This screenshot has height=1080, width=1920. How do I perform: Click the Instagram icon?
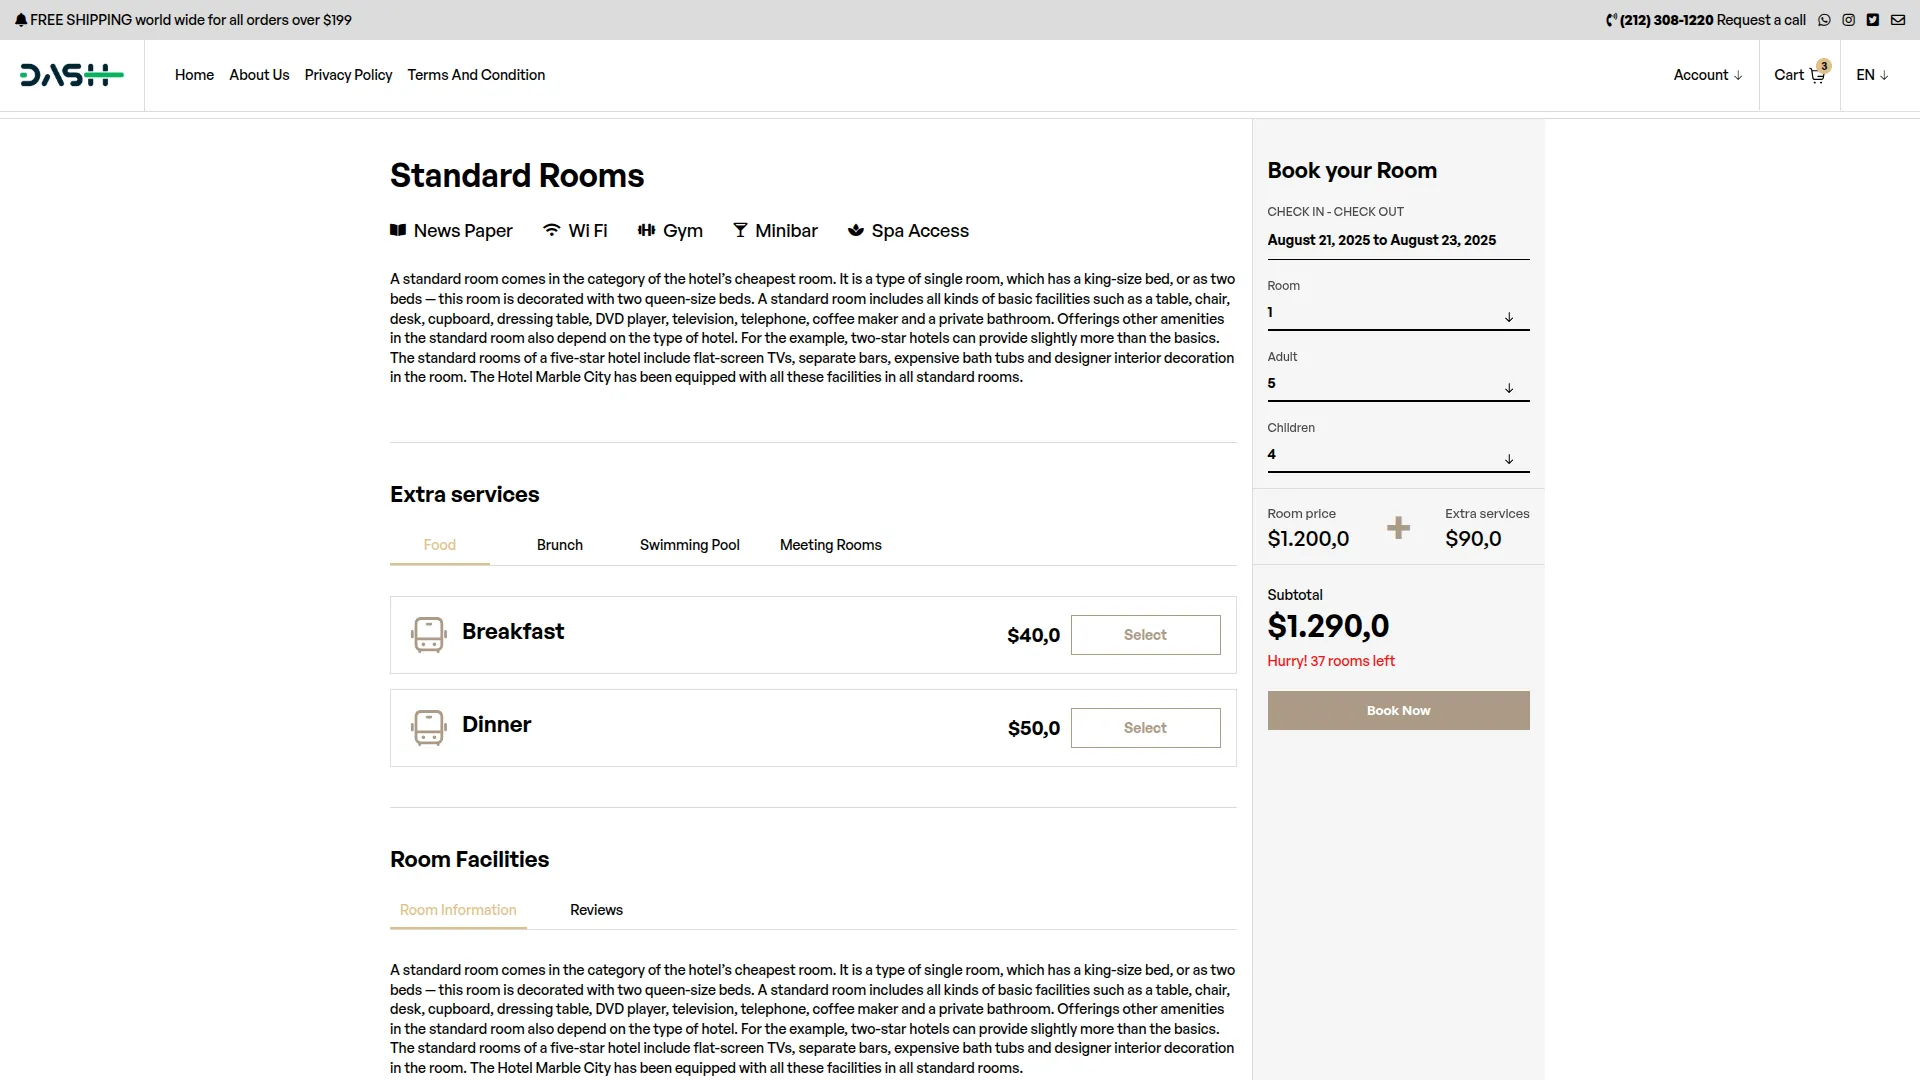coord(1848,20)
